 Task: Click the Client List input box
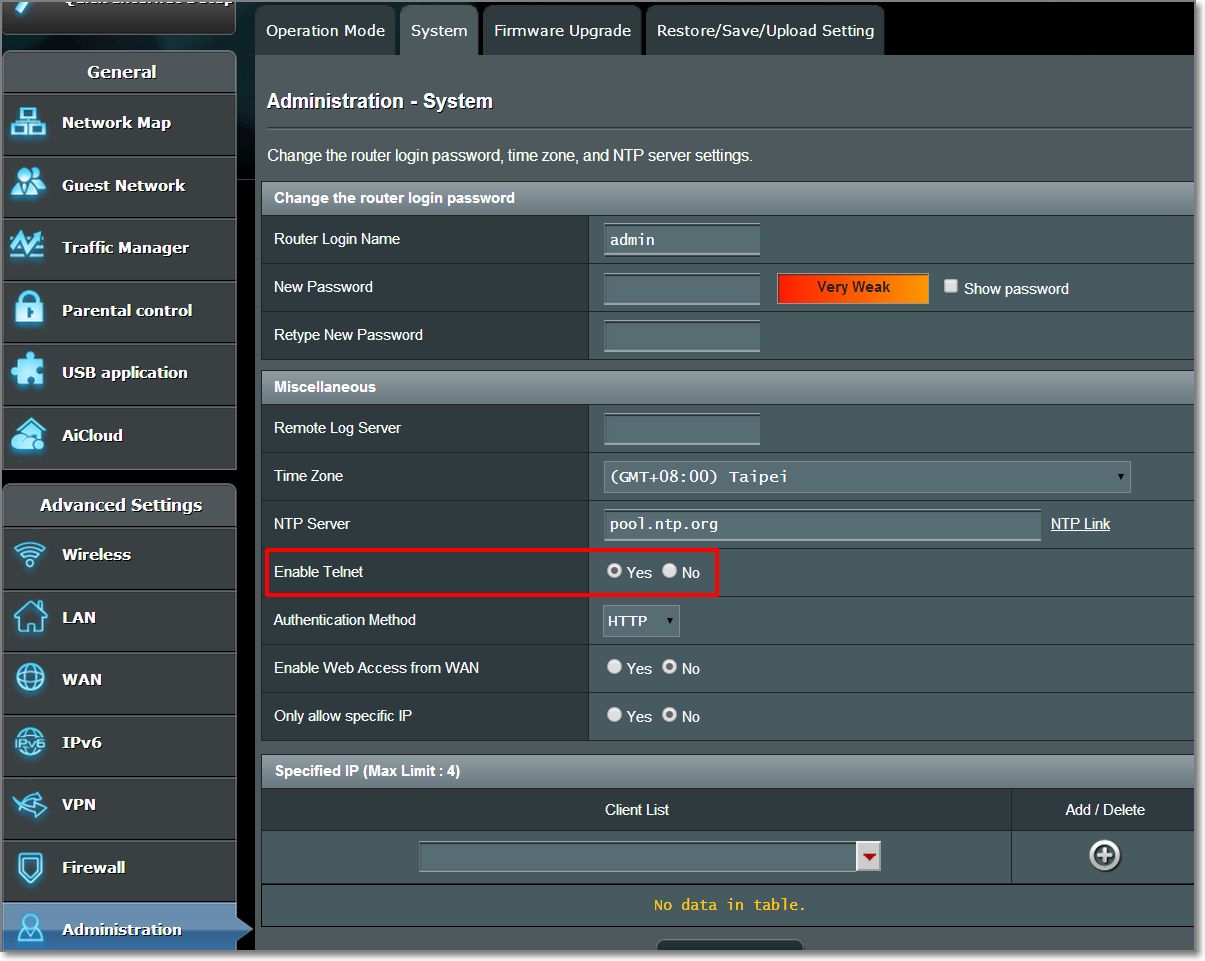tap(638, 856)
